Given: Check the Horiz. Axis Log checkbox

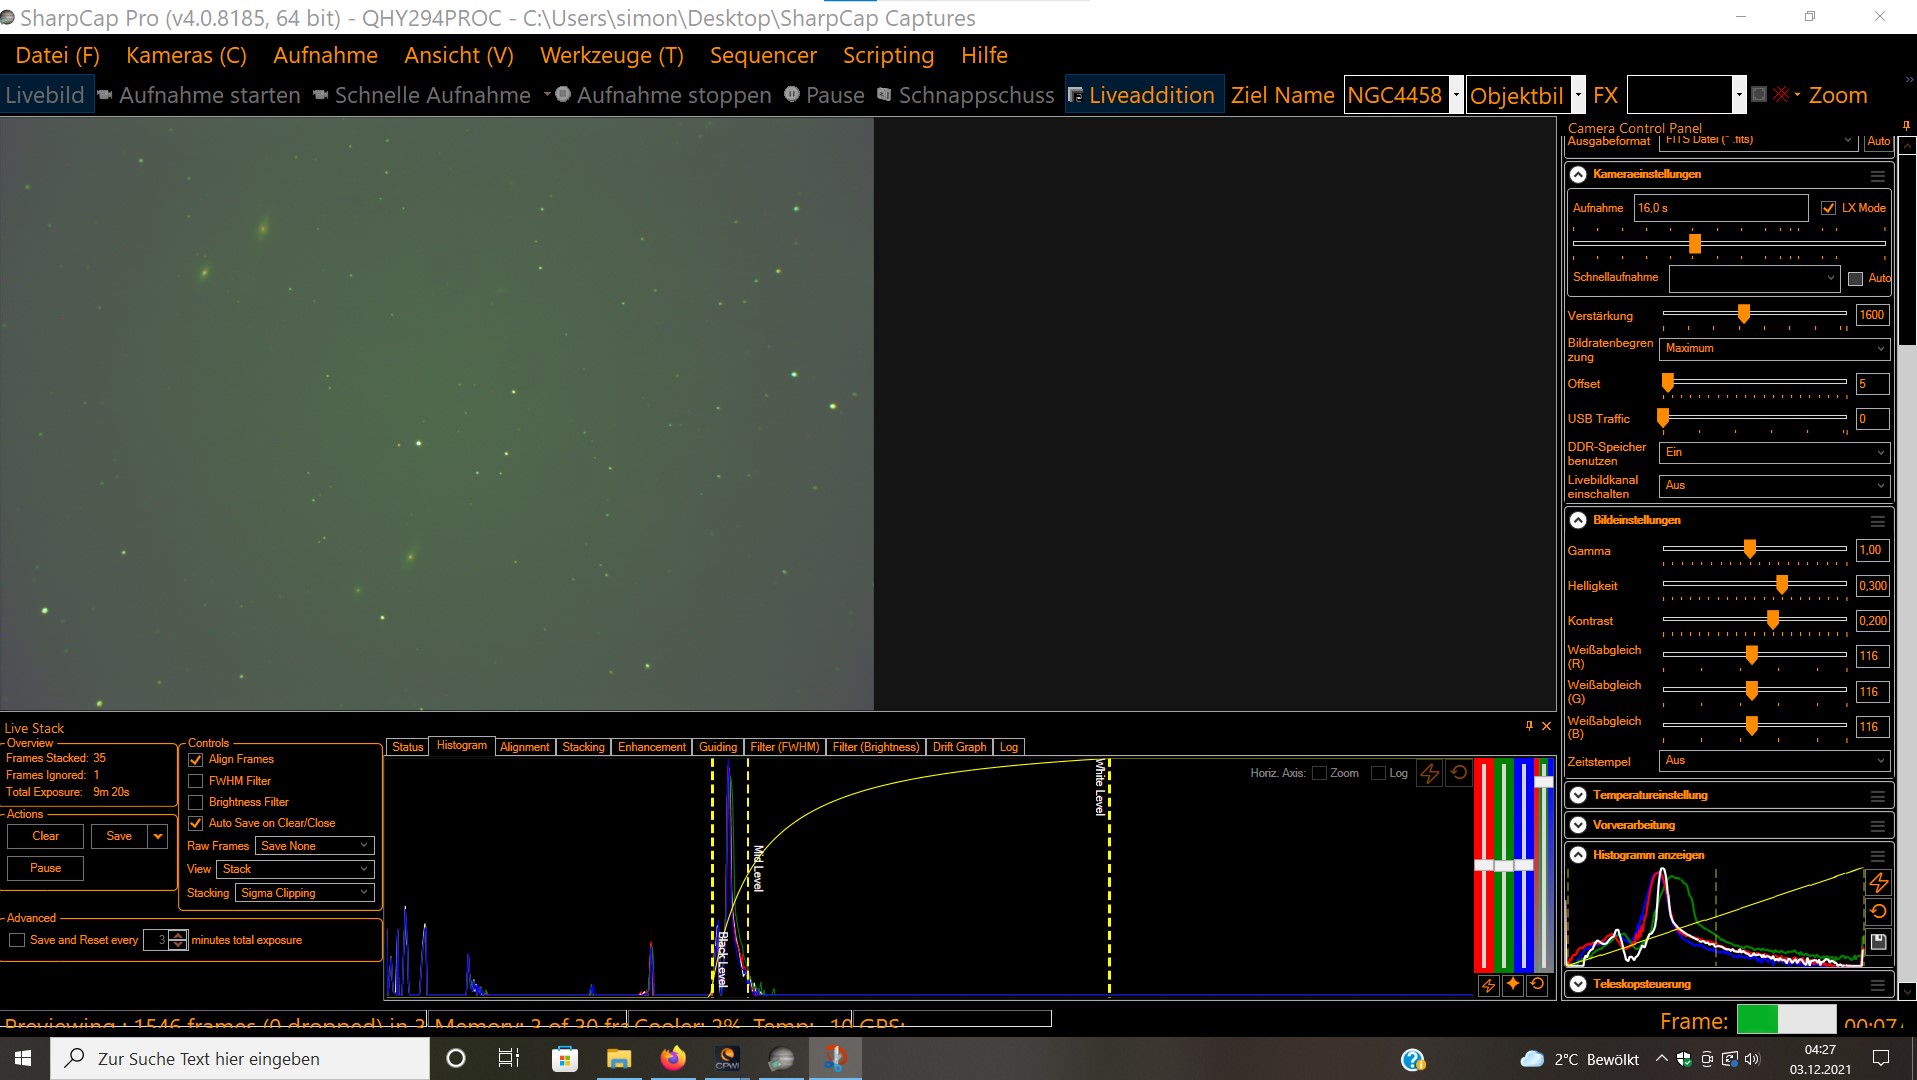Looking at the screenshot, I should [1378, 773].
